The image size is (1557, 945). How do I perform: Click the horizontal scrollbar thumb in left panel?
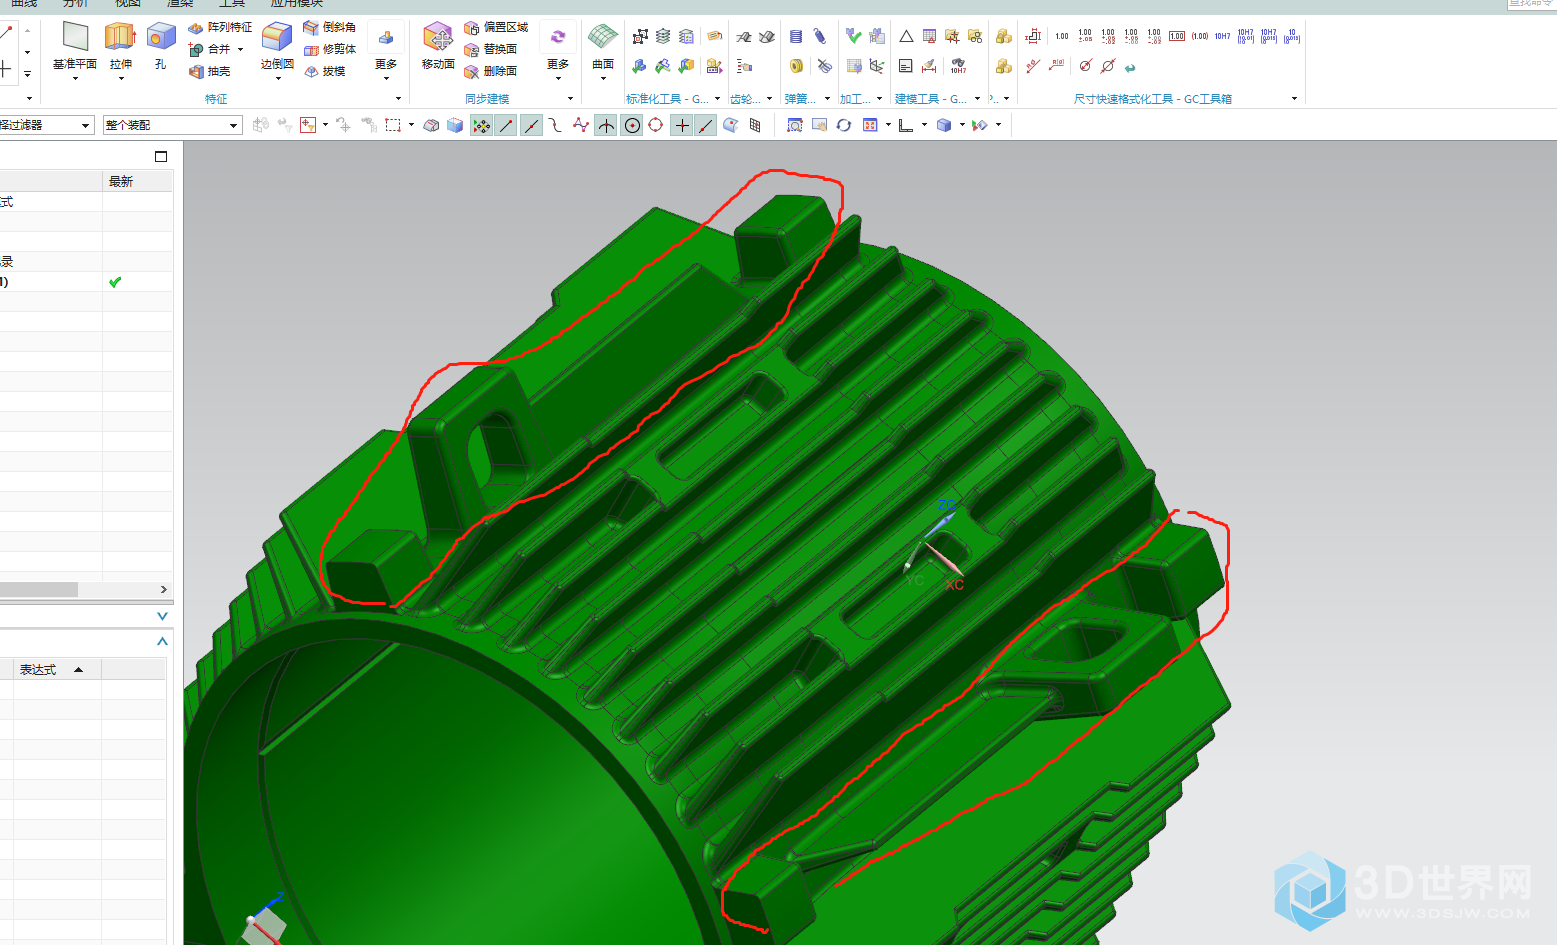[39, 589]
